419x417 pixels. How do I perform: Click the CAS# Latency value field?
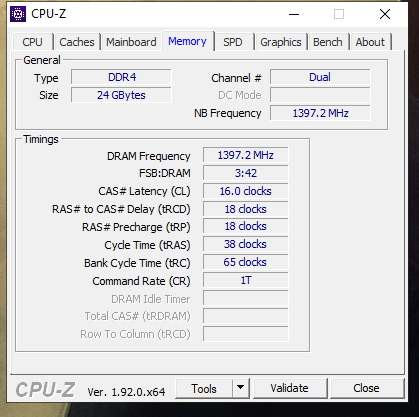coord(246,191)
